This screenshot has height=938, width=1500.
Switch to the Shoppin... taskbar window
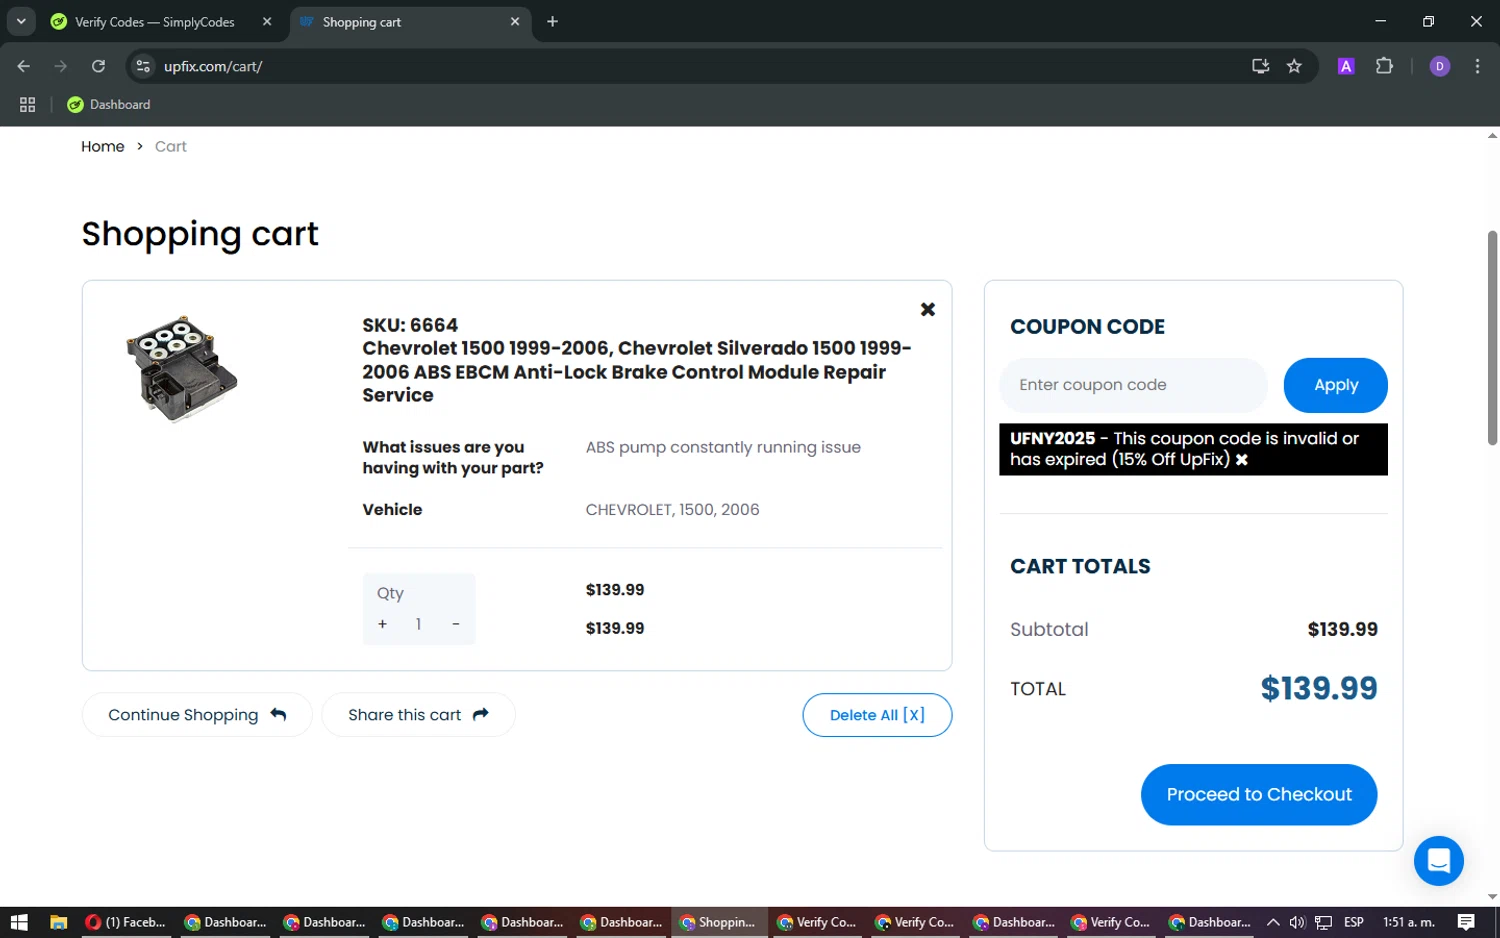pos(719,922)
